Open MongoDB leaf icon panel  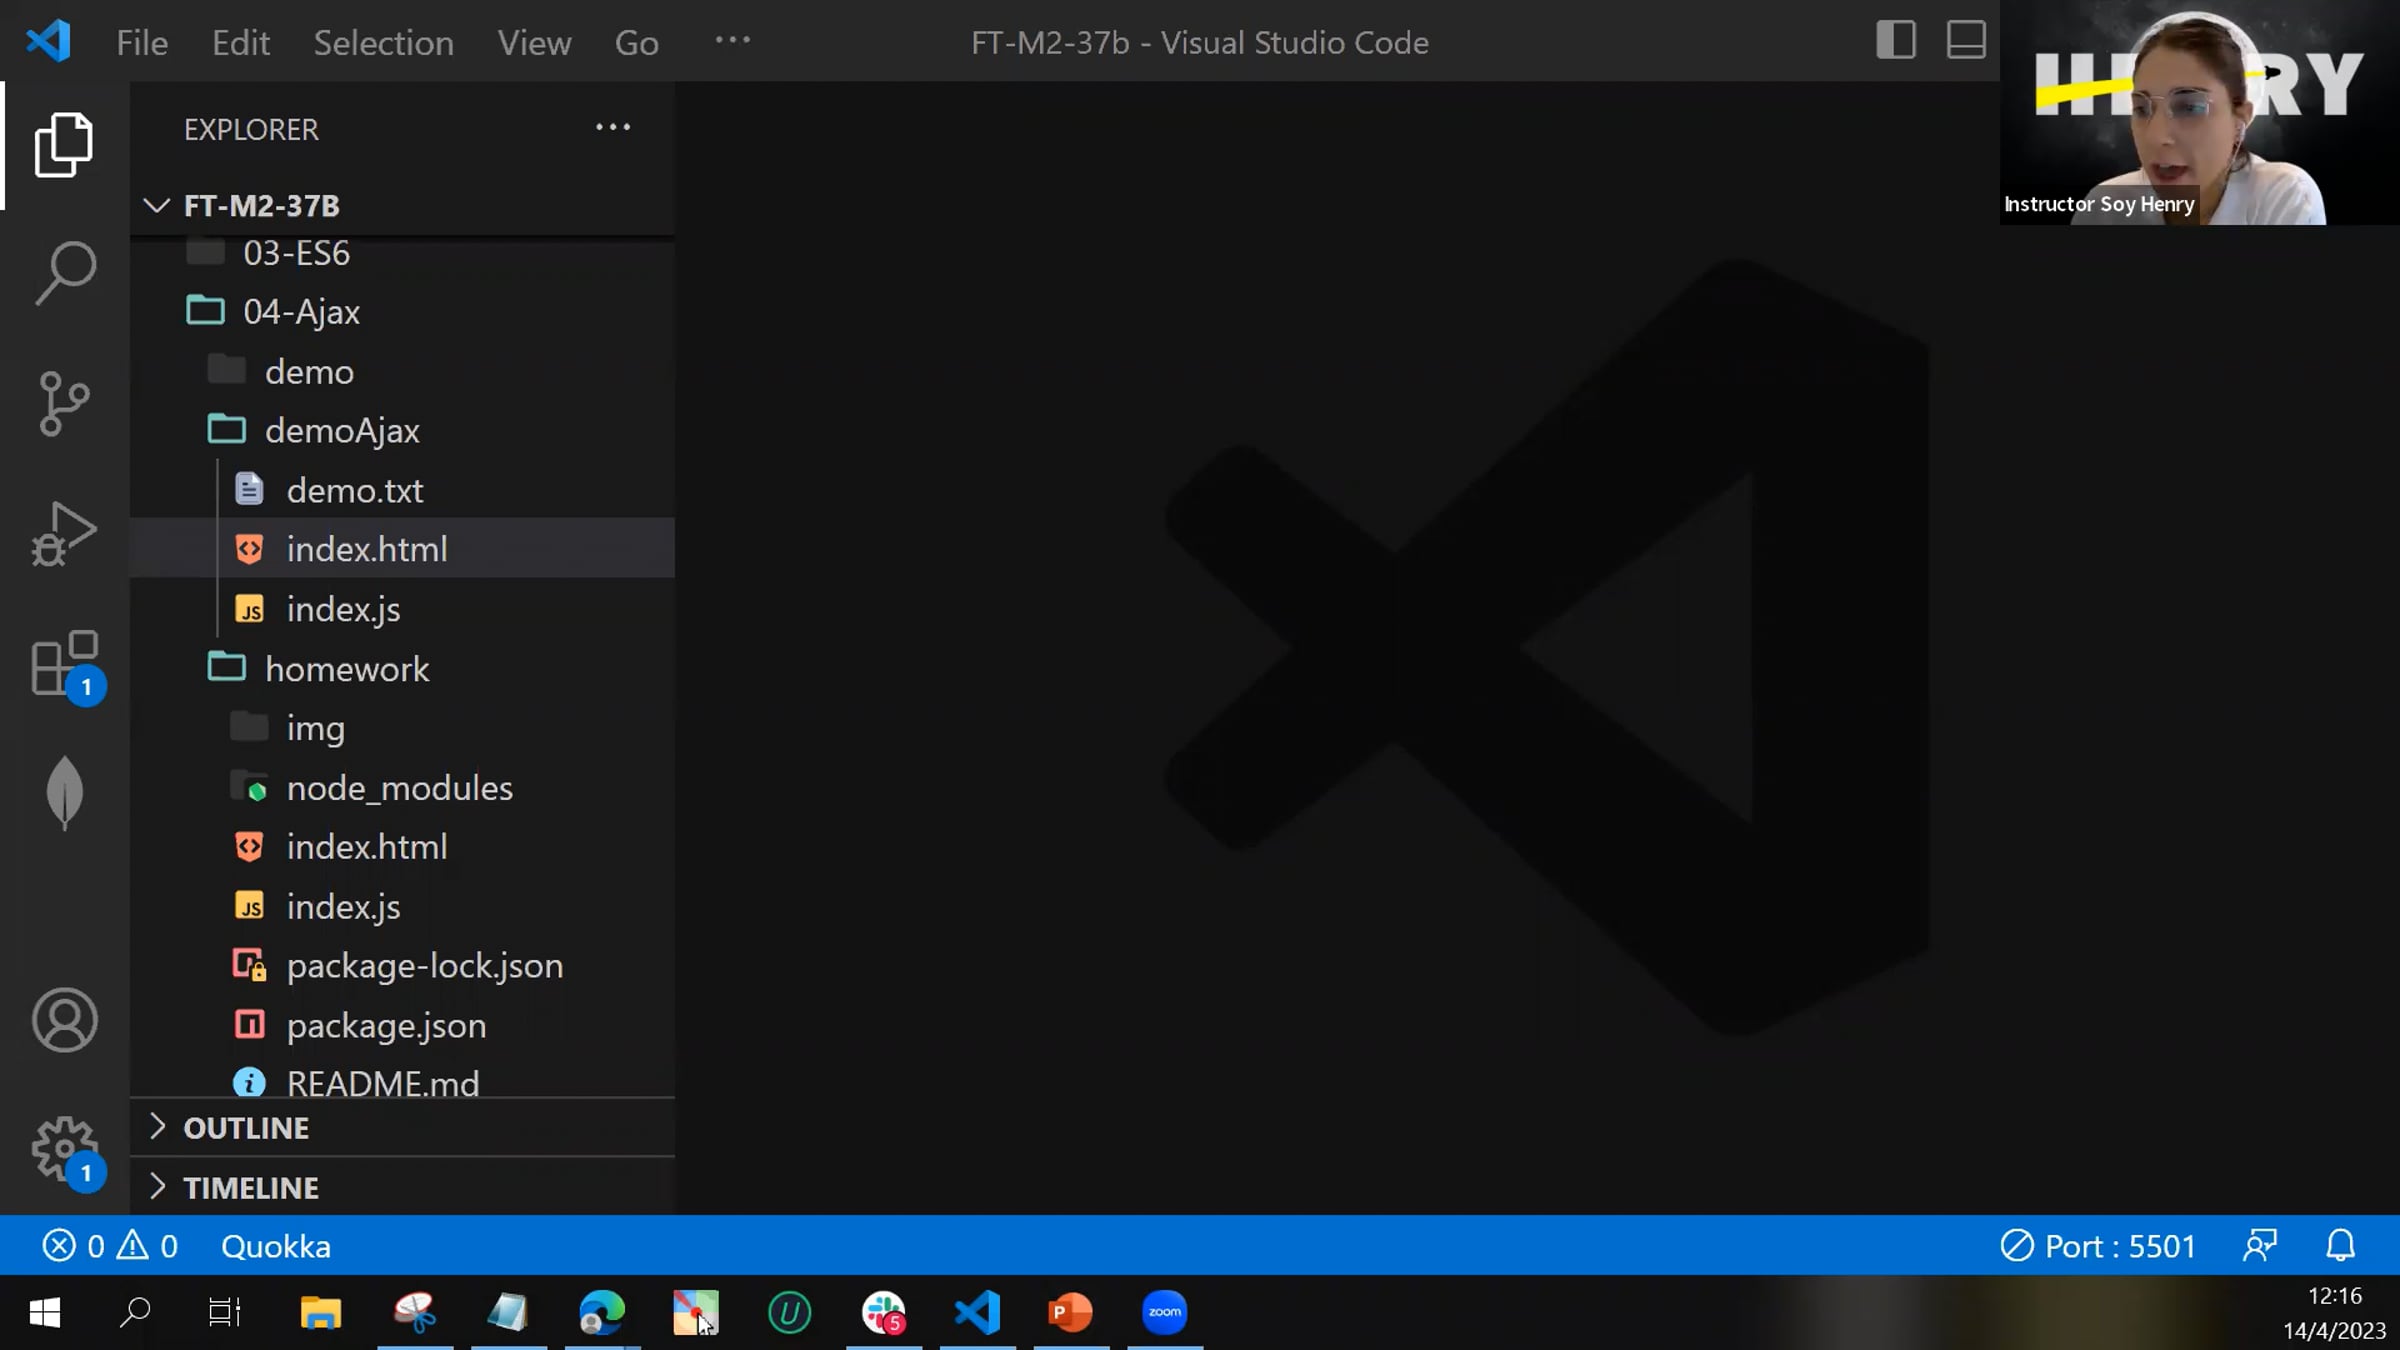point(65,792)
